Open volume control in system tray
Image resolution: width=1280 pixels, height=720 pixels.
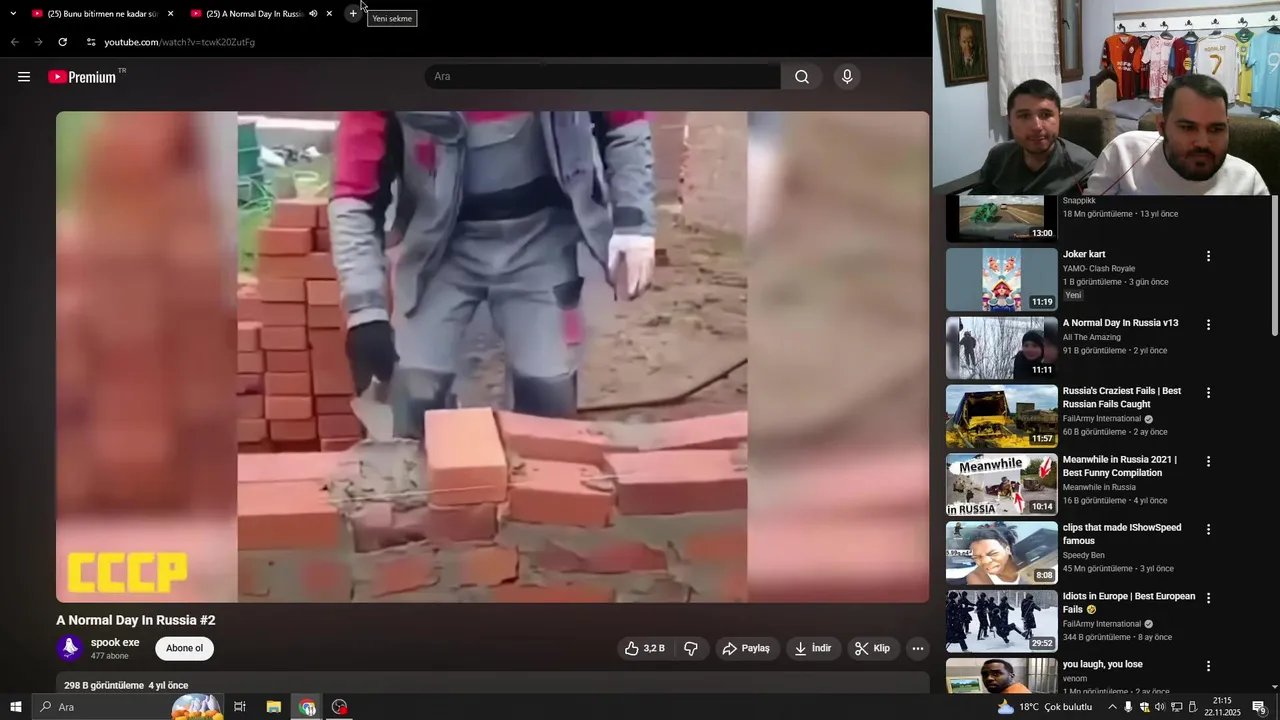(x=1160, y=707)
